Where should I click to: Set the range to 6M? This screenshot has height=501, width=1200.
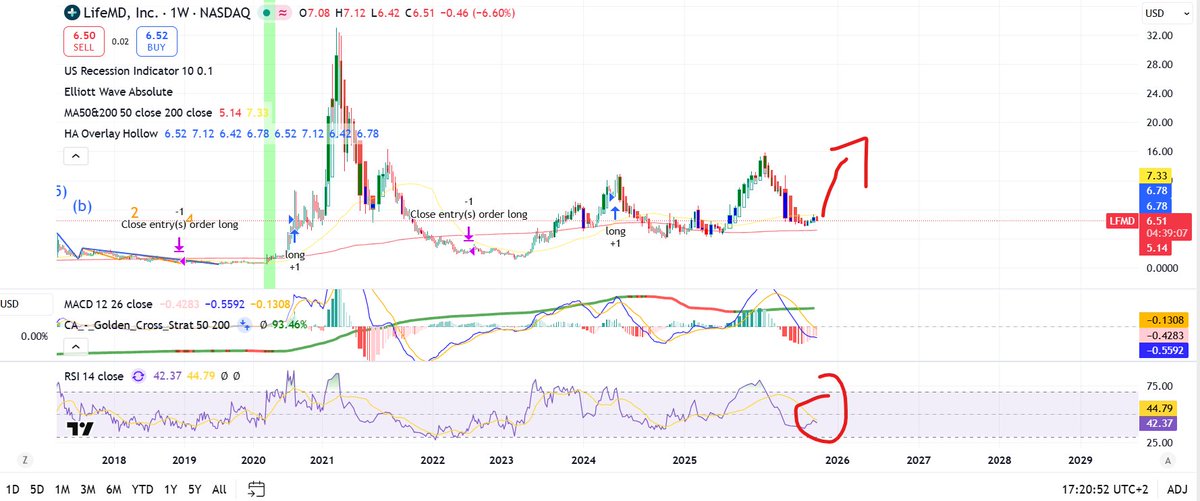click(115, 489)
